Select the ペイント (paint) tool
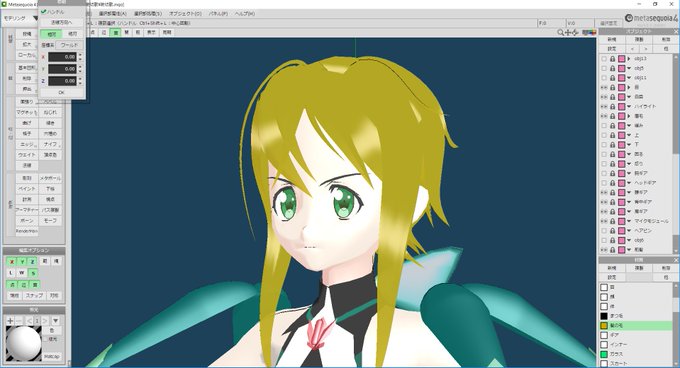Screen dimensions: 680x368 click(x=27, y=189)
